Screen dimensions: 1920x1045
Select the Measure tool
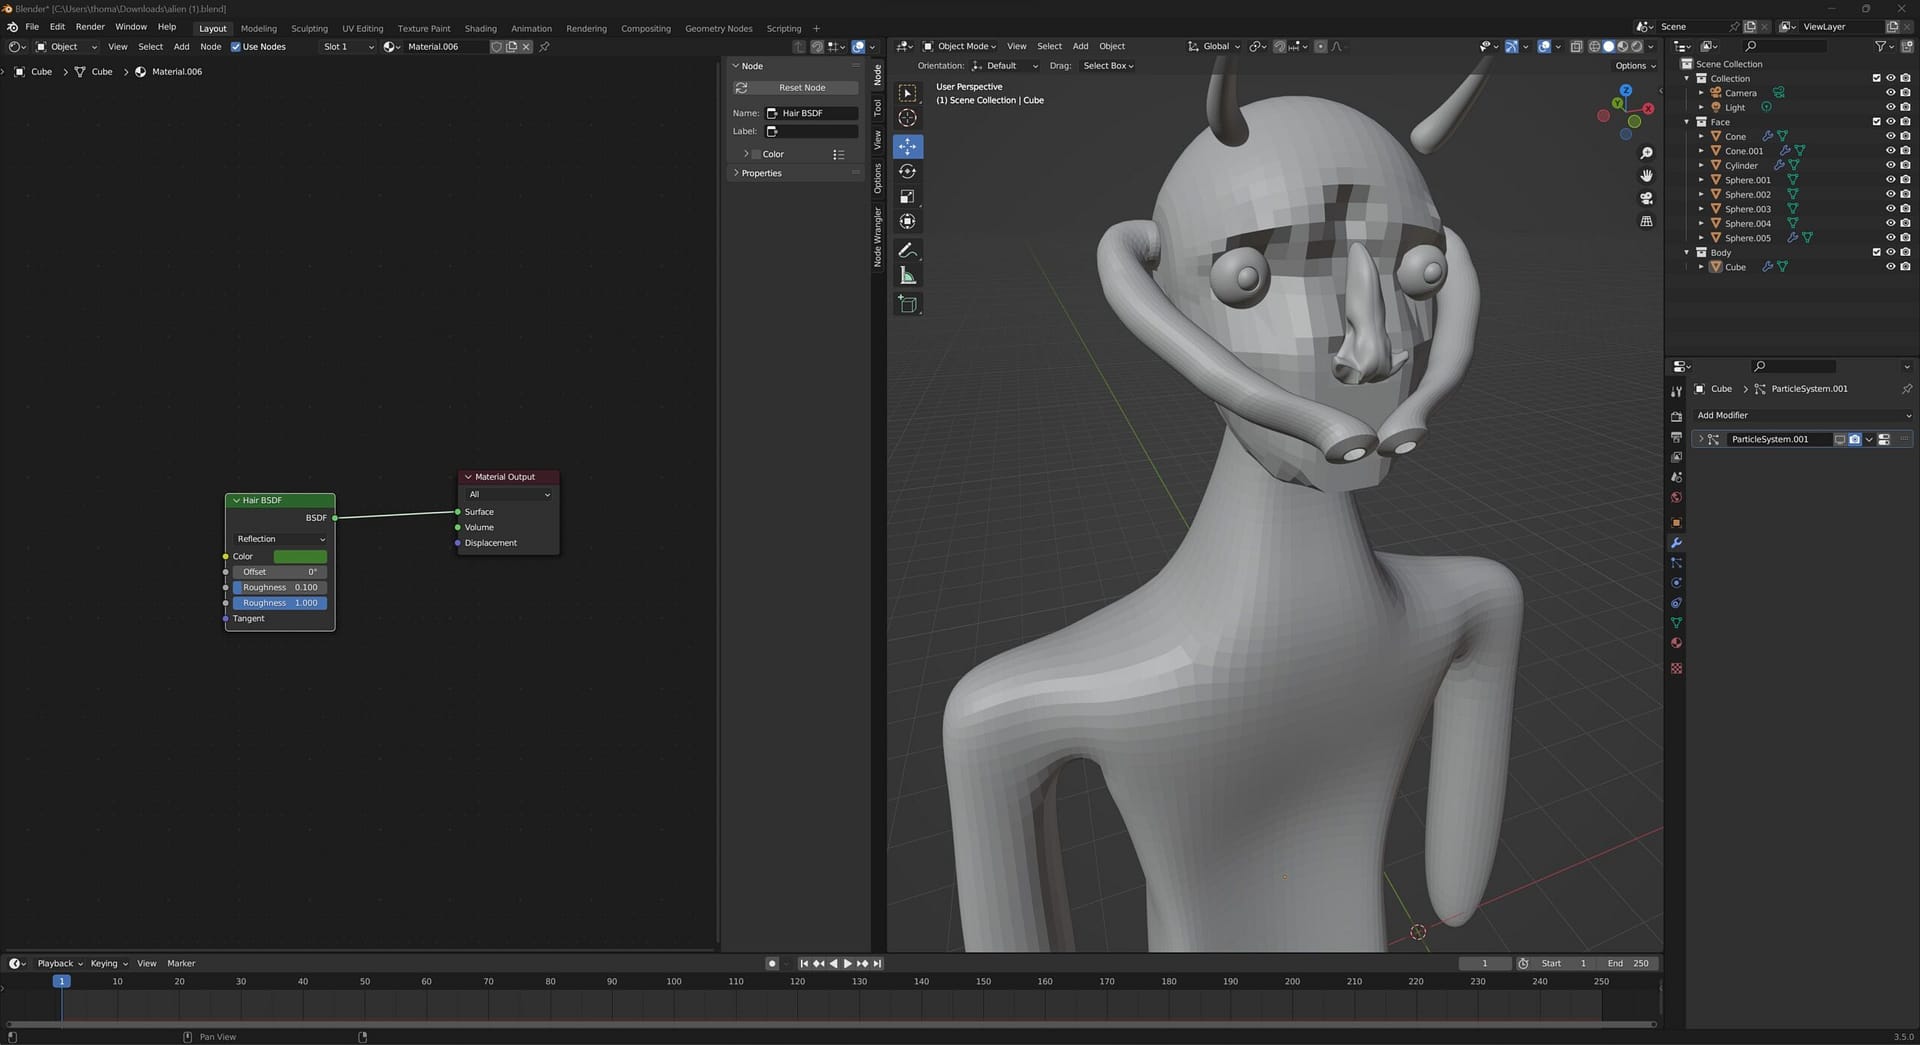pyautogui.click(x=907, y=276)
